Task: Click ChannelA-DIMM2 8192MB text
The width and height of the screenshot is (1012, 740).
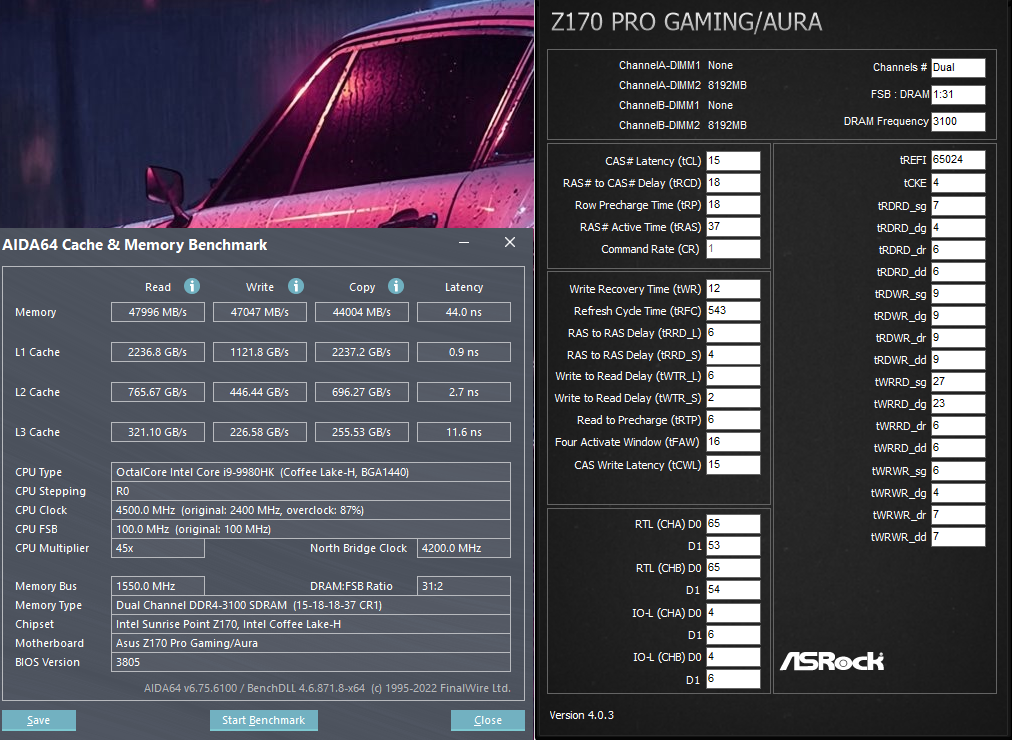Action: tap(682, 85)
